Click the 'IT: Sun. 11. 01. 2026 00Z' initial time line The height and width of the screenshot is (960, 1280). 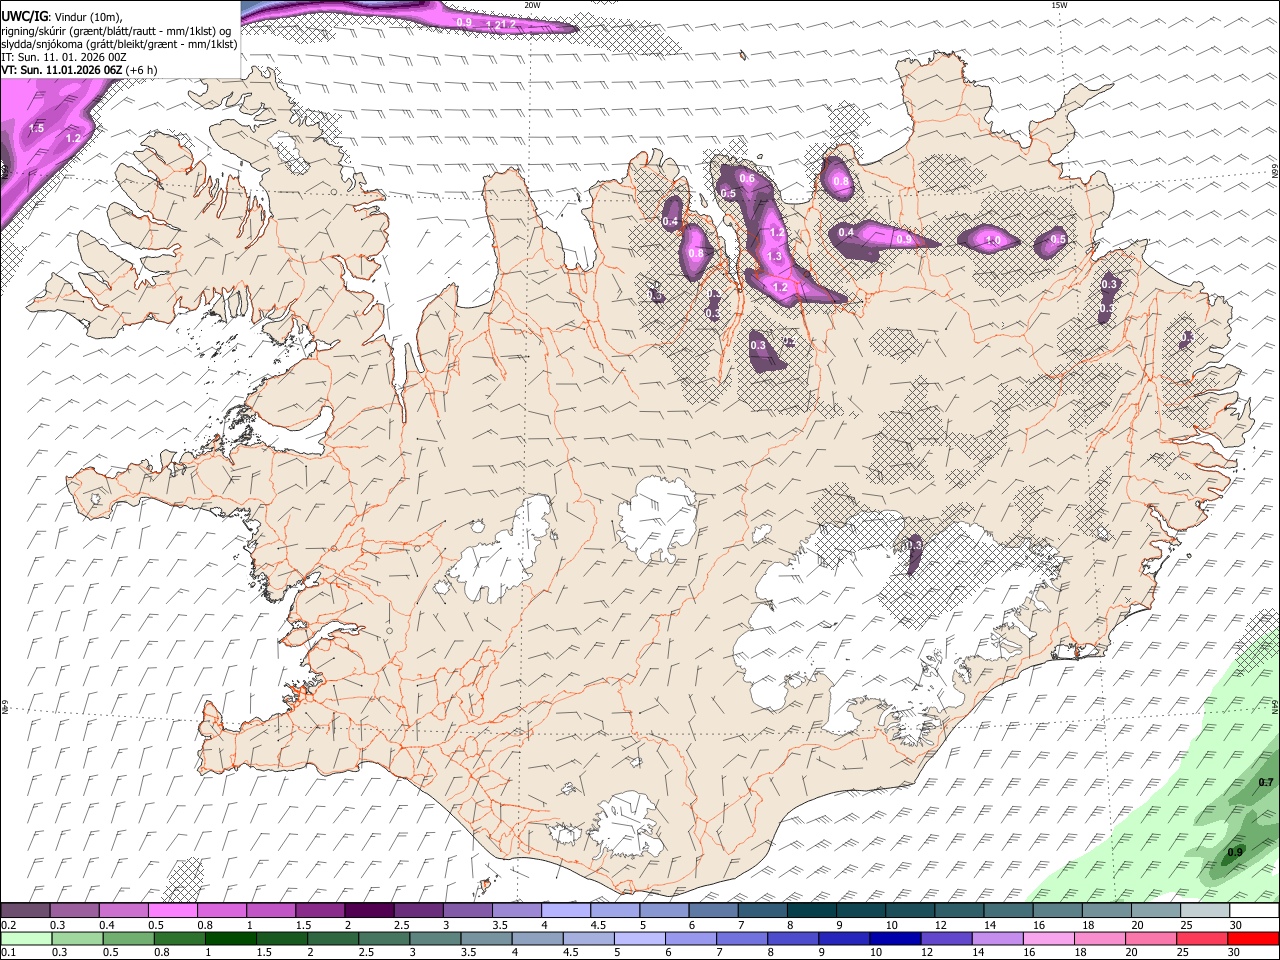pyautogui.click(x=63, y=57)
